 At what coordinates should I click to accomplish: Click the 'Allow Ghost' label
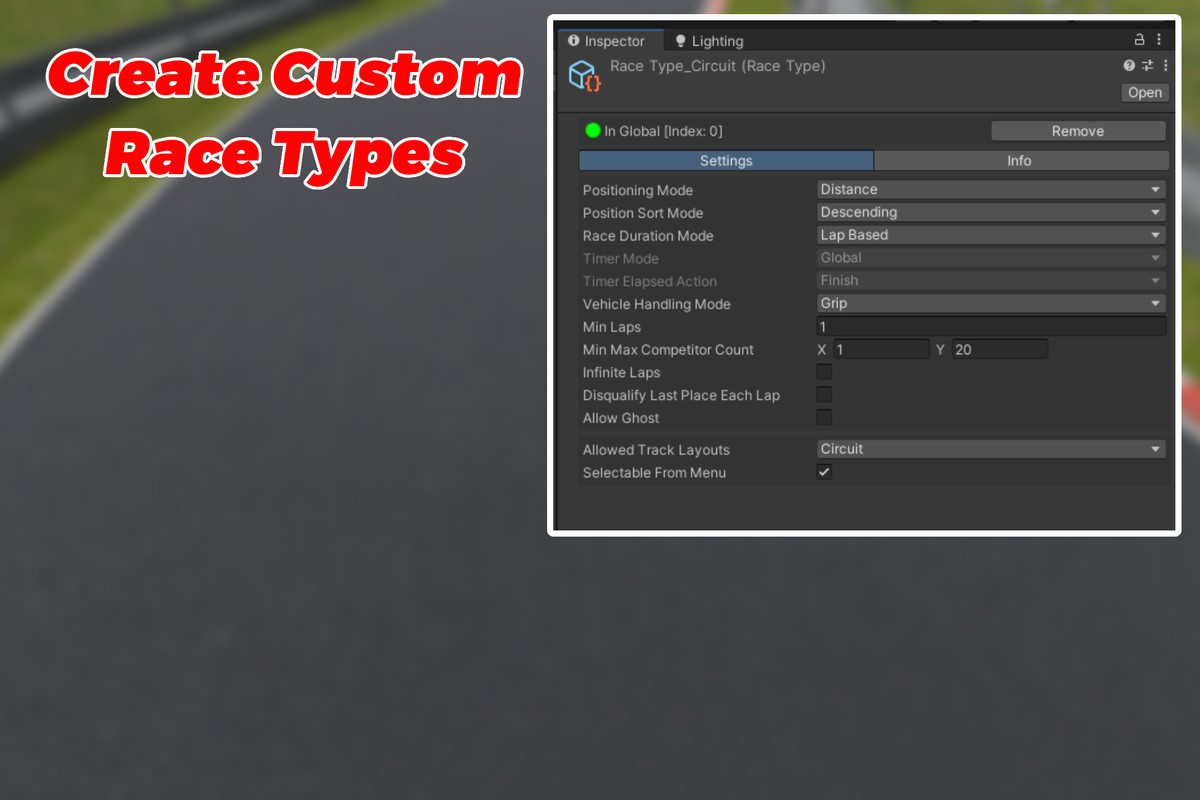621,418
